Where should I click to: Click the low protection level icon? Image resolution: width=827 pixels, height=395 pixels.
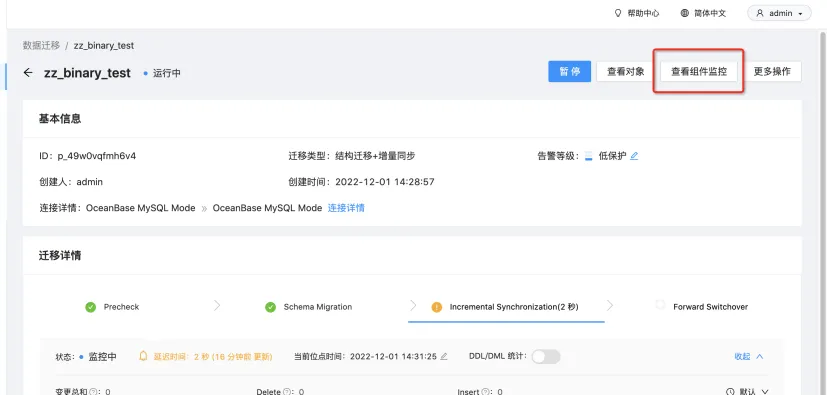pyautogui.click(x=589, y=156)
